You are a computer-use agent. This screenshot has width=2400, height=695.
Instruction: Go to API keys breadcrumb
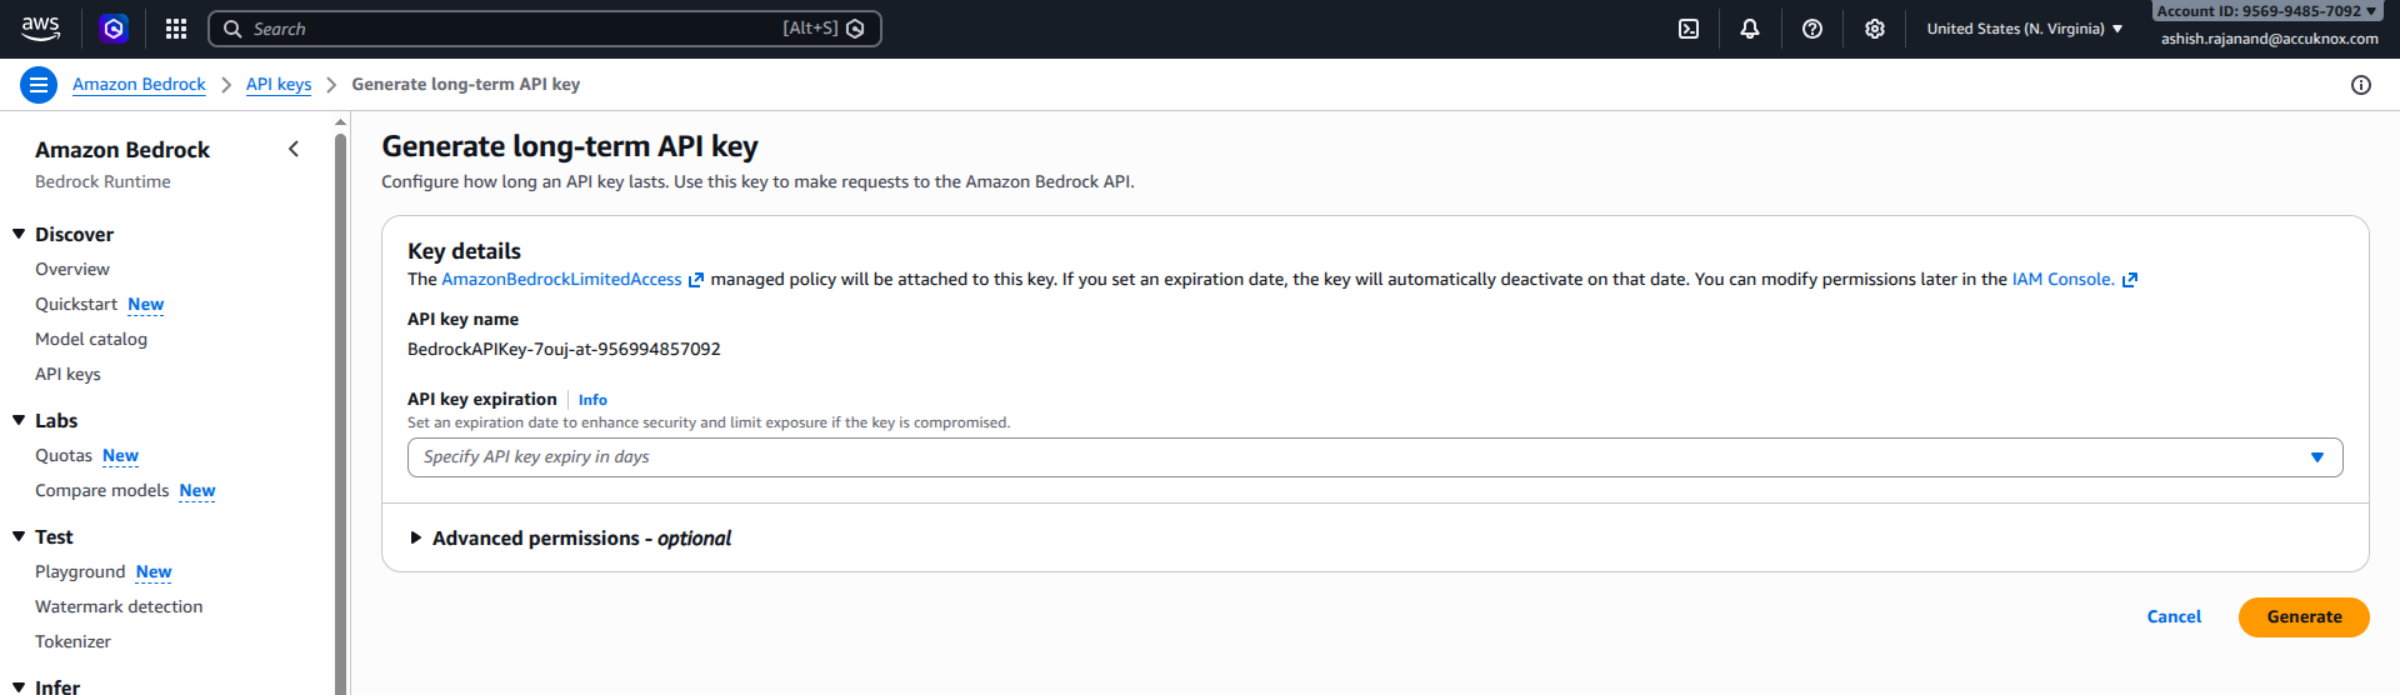click(279, 85)
